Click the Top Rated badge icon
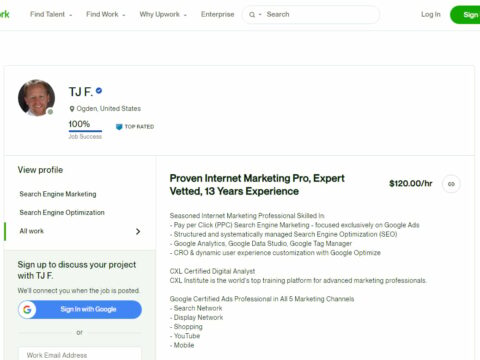Viewport: 480px width, 360px height. 119,127
